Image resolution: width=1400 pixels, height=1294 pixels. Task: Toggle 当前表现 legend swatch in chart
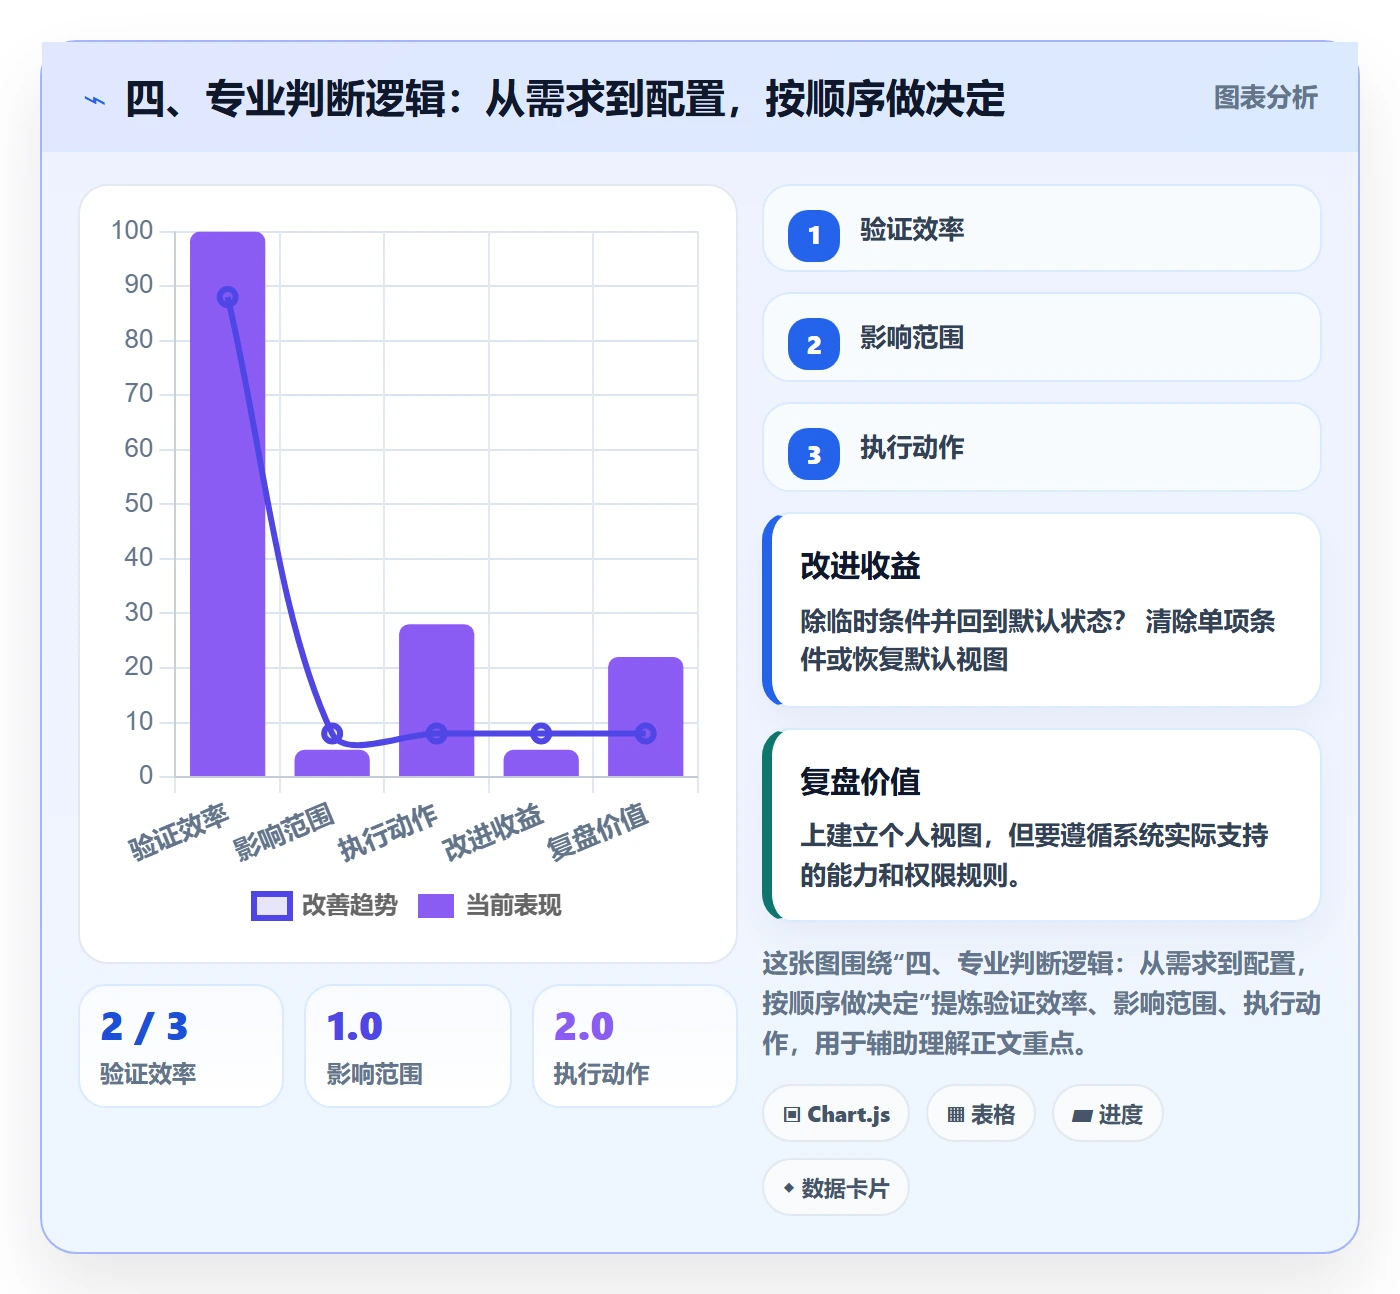pyautogui.click(x=436, y=905)
